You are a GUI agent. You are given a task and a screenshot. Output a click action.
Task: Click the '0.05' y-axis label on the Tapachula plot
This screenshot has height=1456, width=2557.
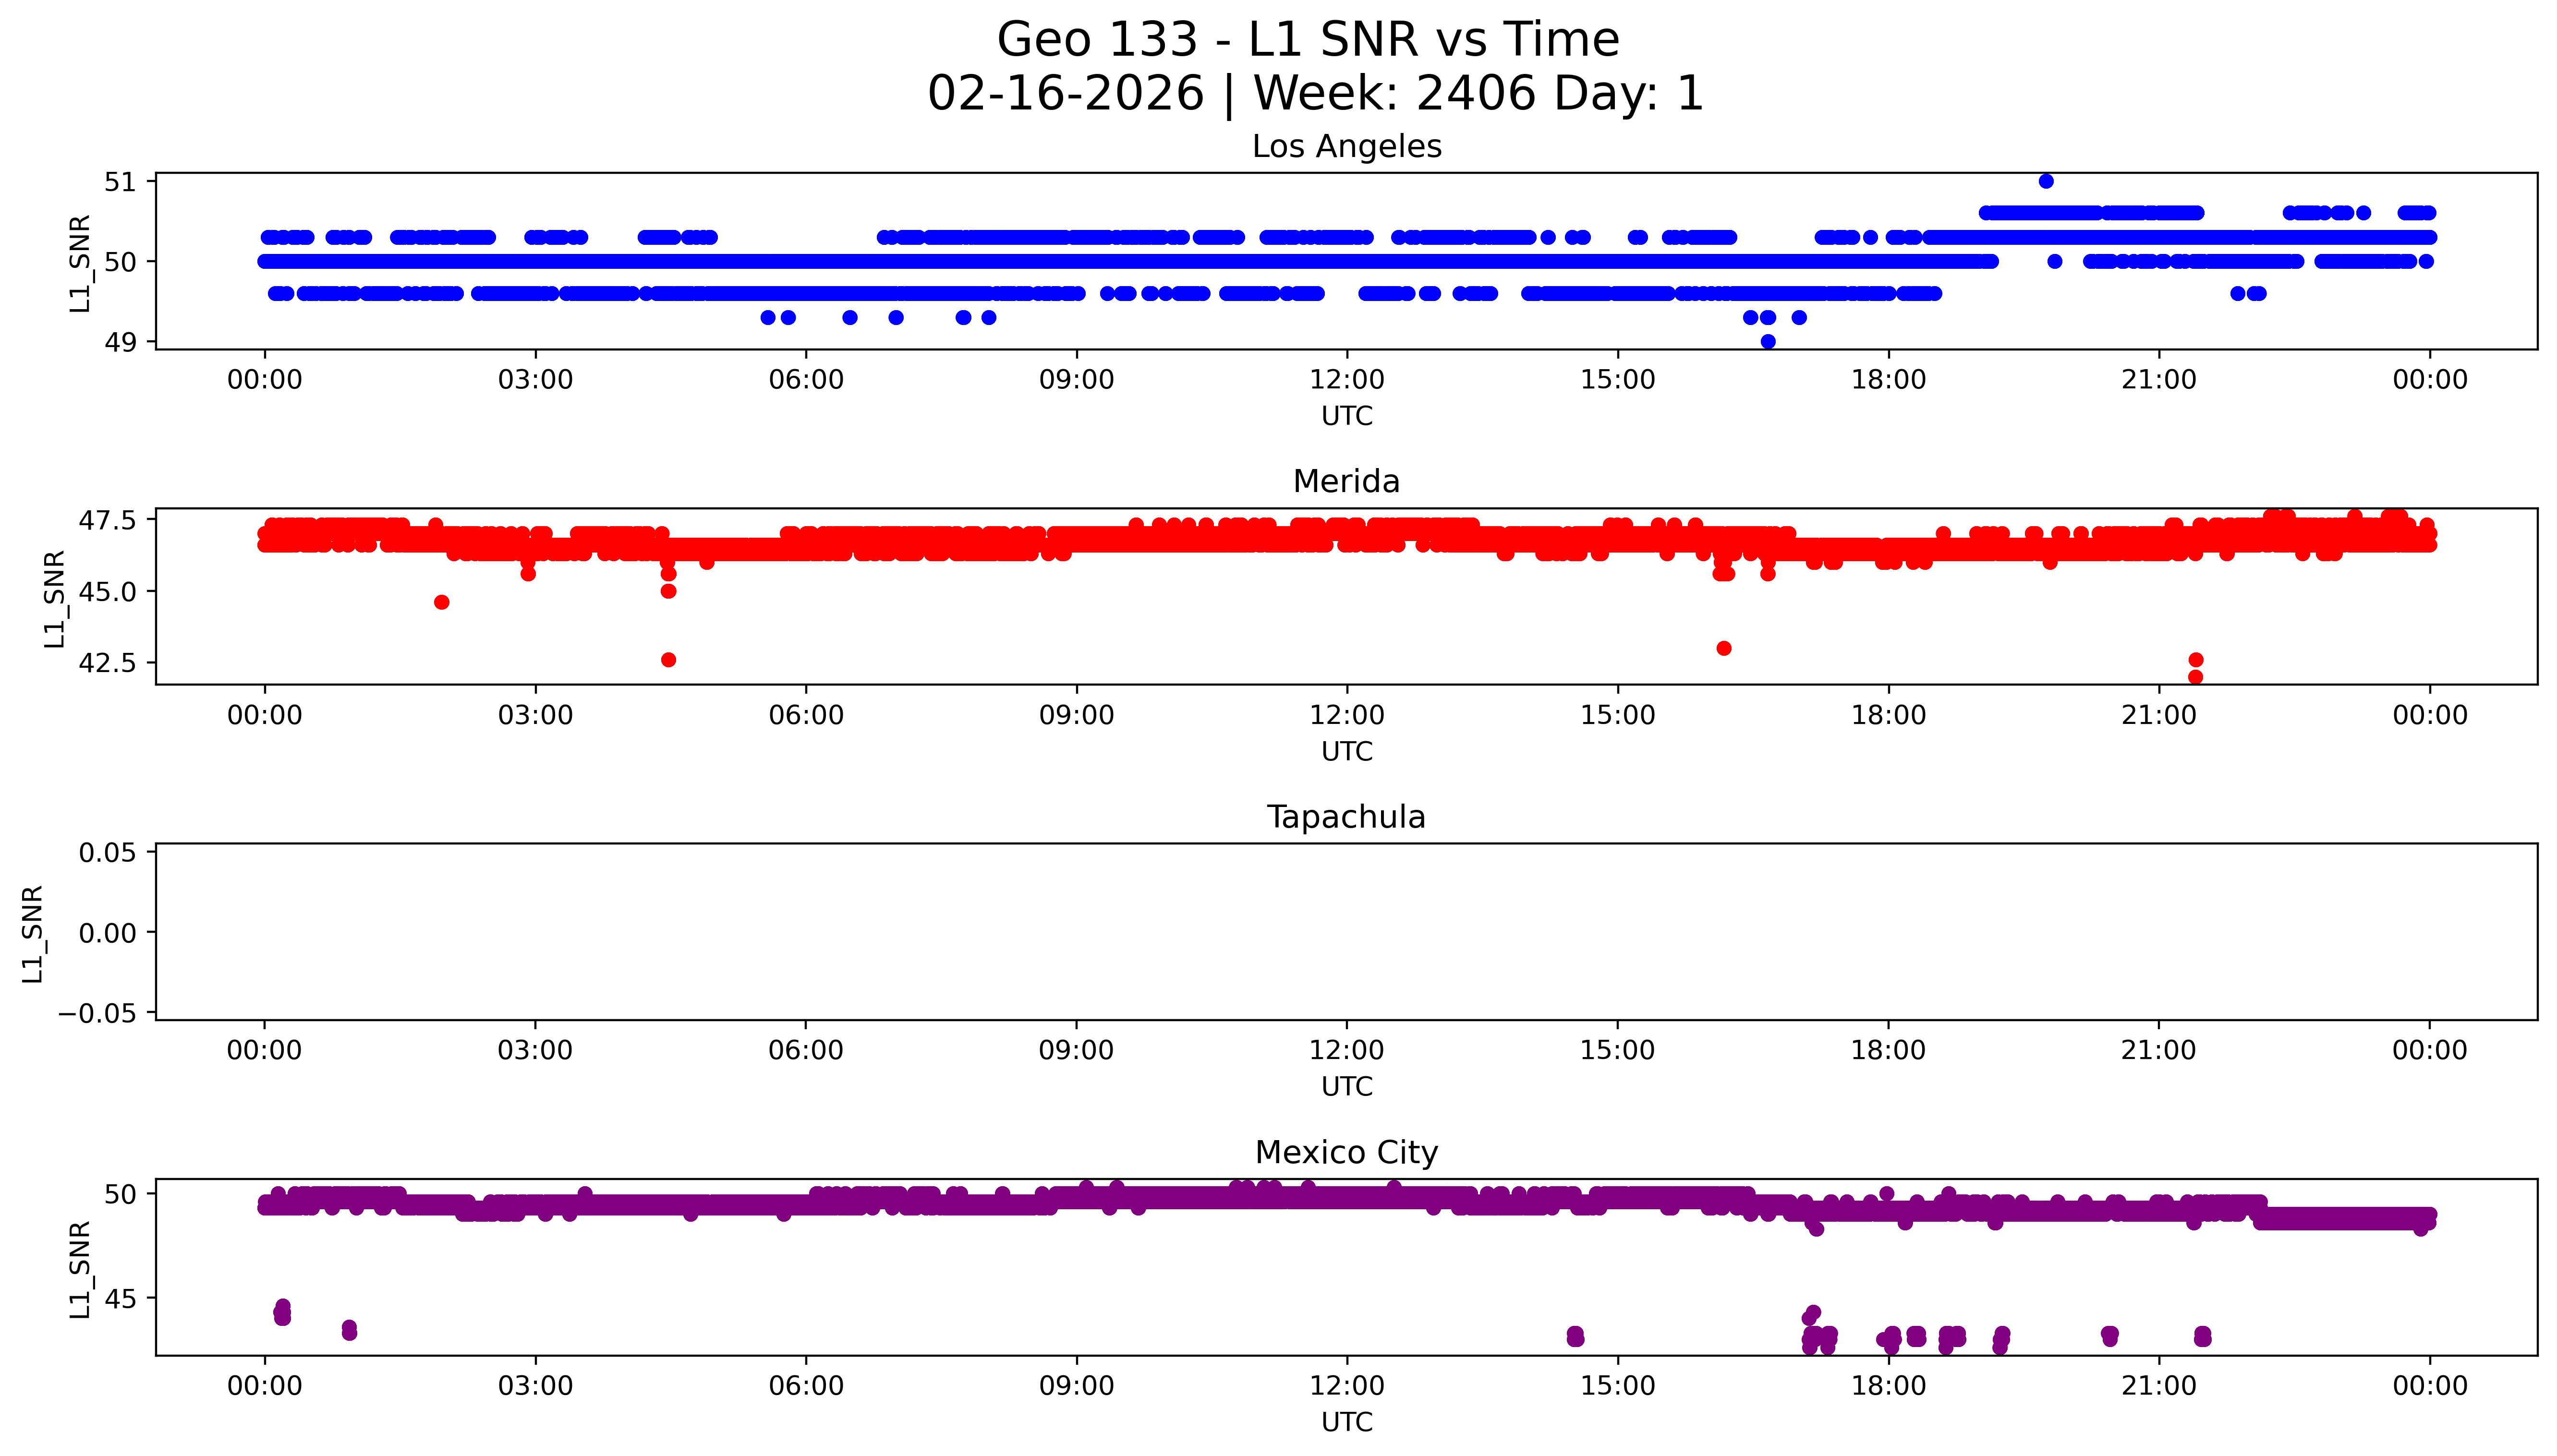coord(108,853)
